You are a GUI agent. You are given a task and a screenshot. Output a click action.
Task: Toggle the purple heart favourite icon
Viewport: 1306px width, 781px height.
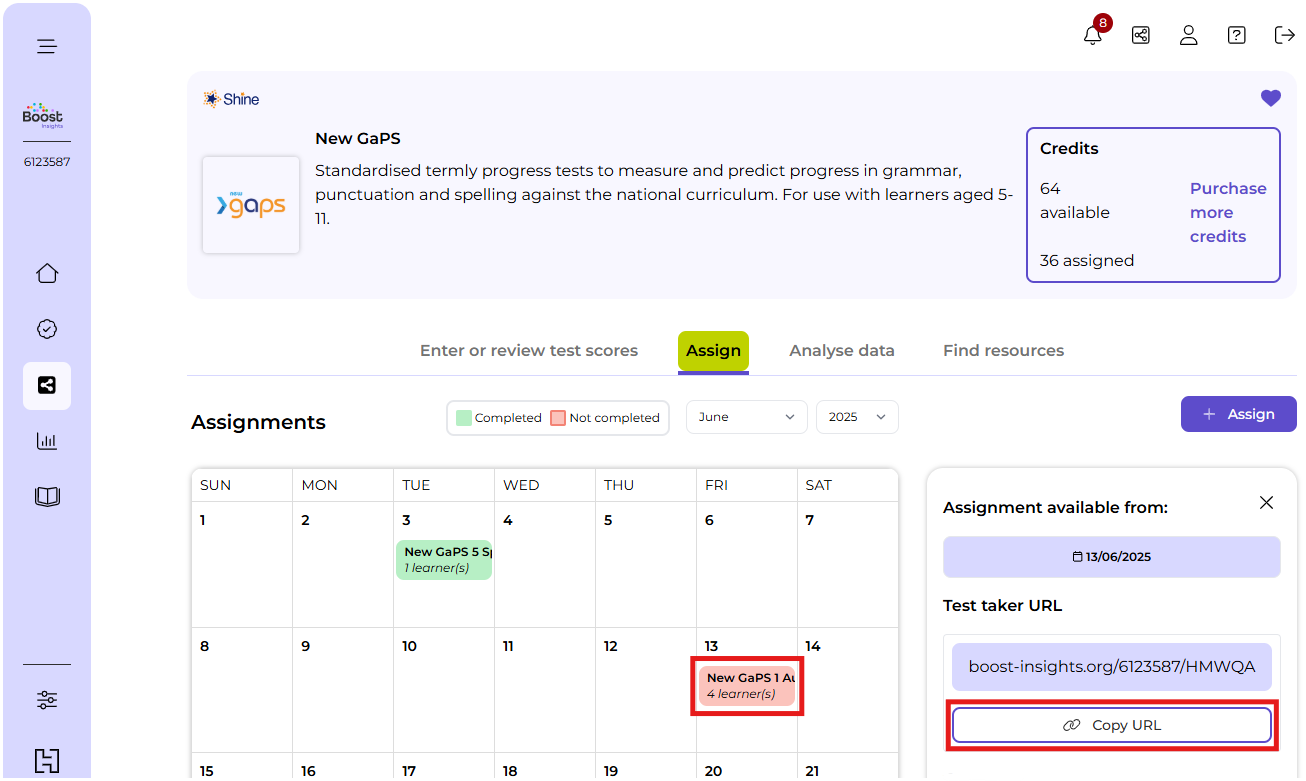[x=1270, y=98]
